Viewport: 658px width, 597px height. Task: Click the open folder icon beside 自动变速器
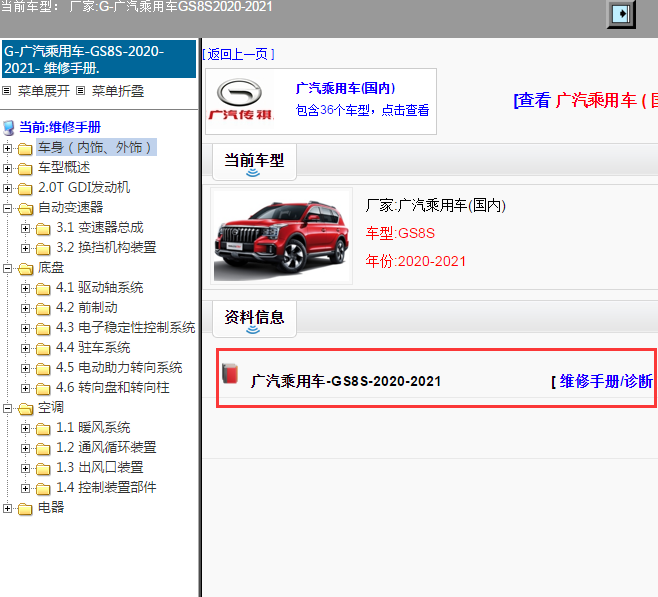tap(25, 209)
